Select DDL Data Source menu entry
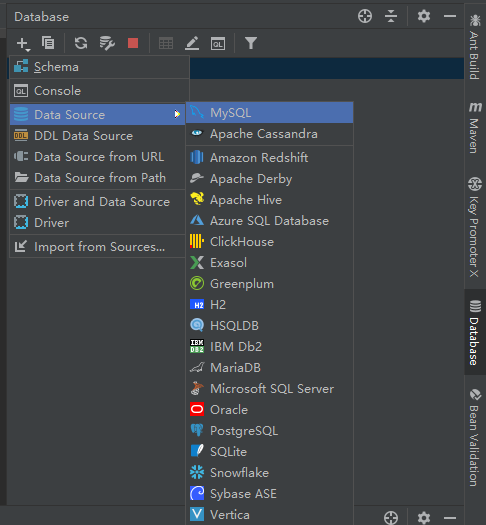486x525 pixels. pyautogui.click(x=97, y=136)
